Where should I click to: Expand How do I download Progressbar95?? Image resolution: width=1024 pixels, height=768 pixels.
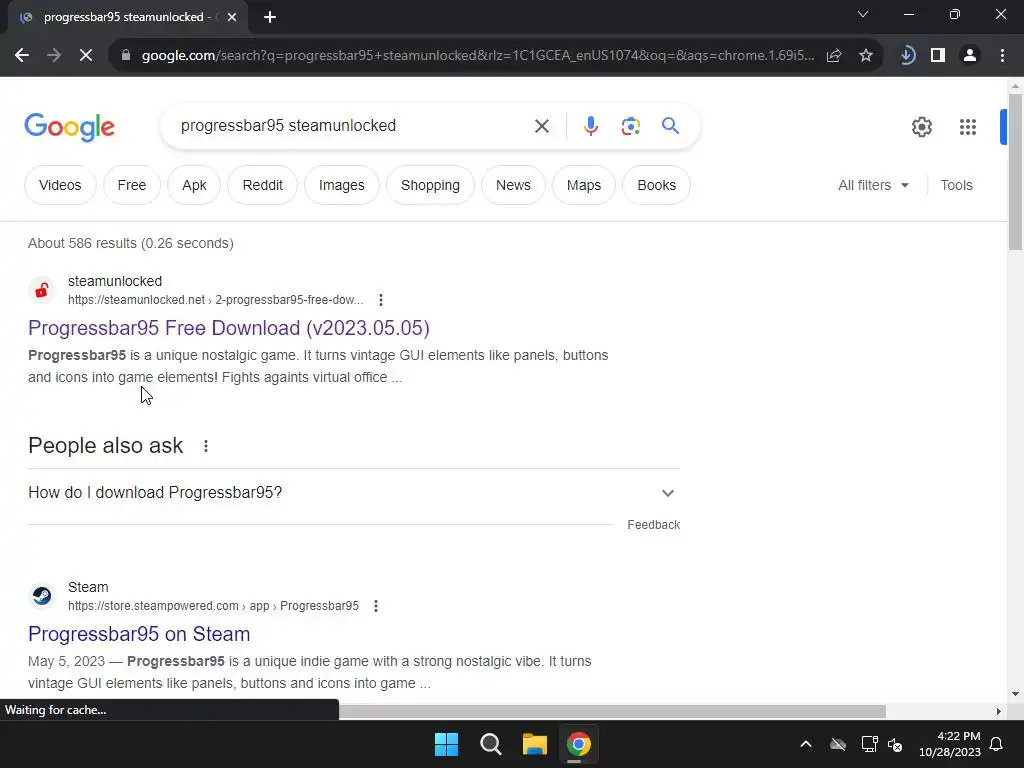(x=353, y=493)
